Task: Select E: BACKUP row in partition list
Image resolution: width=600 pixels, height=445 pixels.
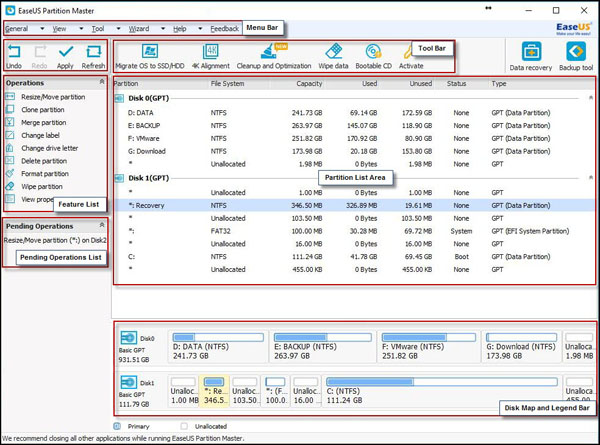Action: pos(354,126)
